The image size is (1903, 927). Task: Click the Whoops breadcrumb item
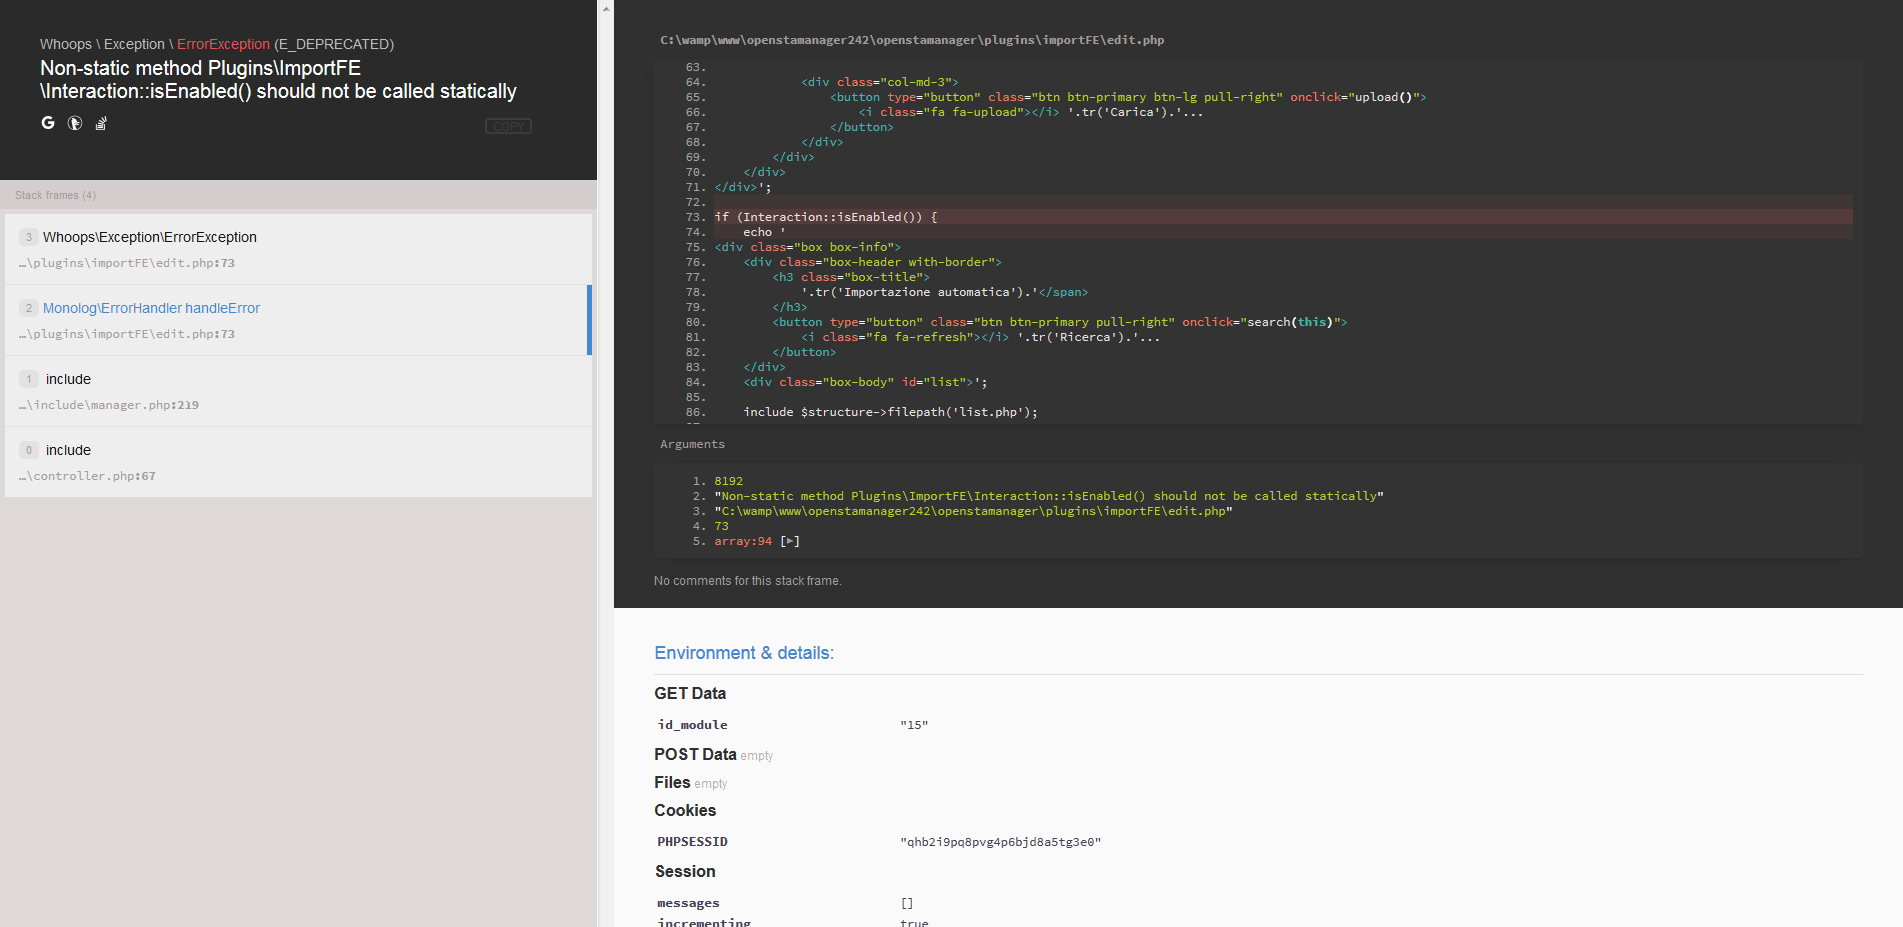tap(66, 43)
